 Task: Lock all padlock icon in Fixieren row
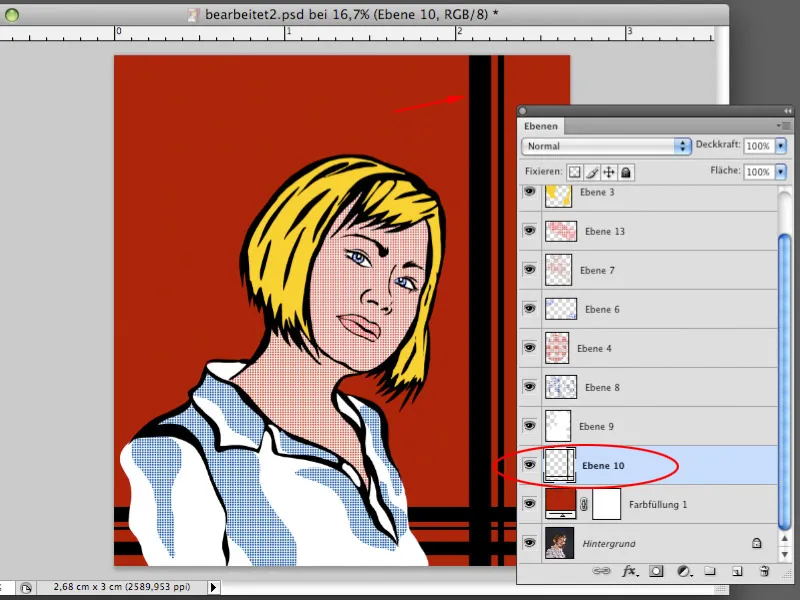pos(626,172)
